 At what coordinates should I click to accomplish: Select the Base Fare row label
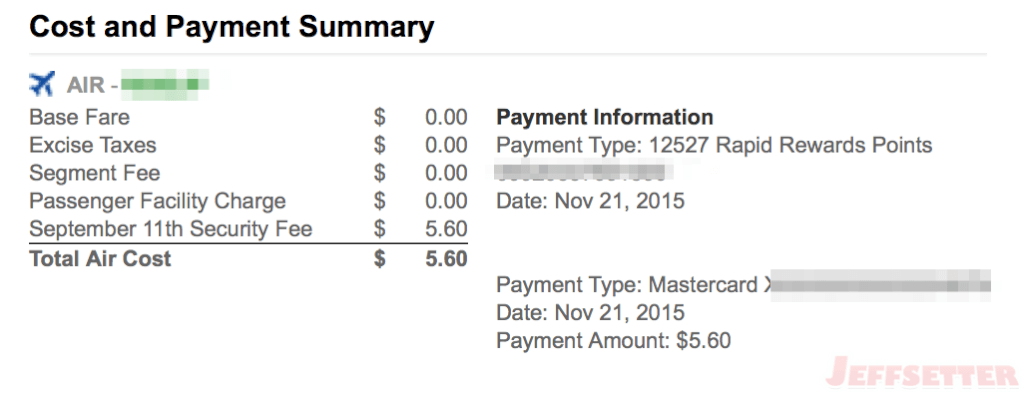click(x=80, y=118)
